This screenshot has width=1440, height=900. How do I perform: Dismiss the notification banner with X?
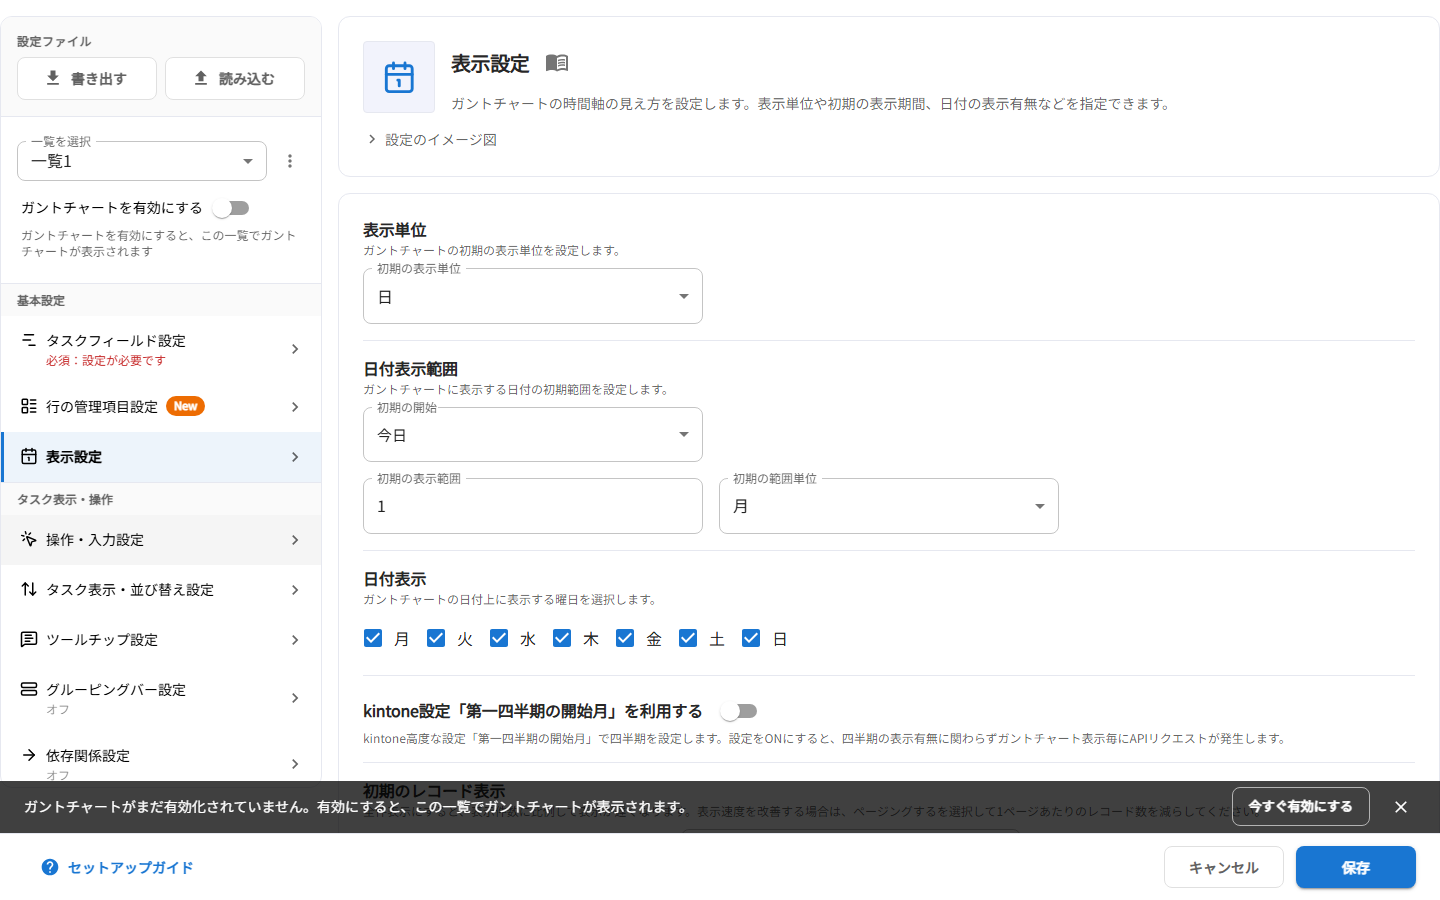coord(1401,807)
